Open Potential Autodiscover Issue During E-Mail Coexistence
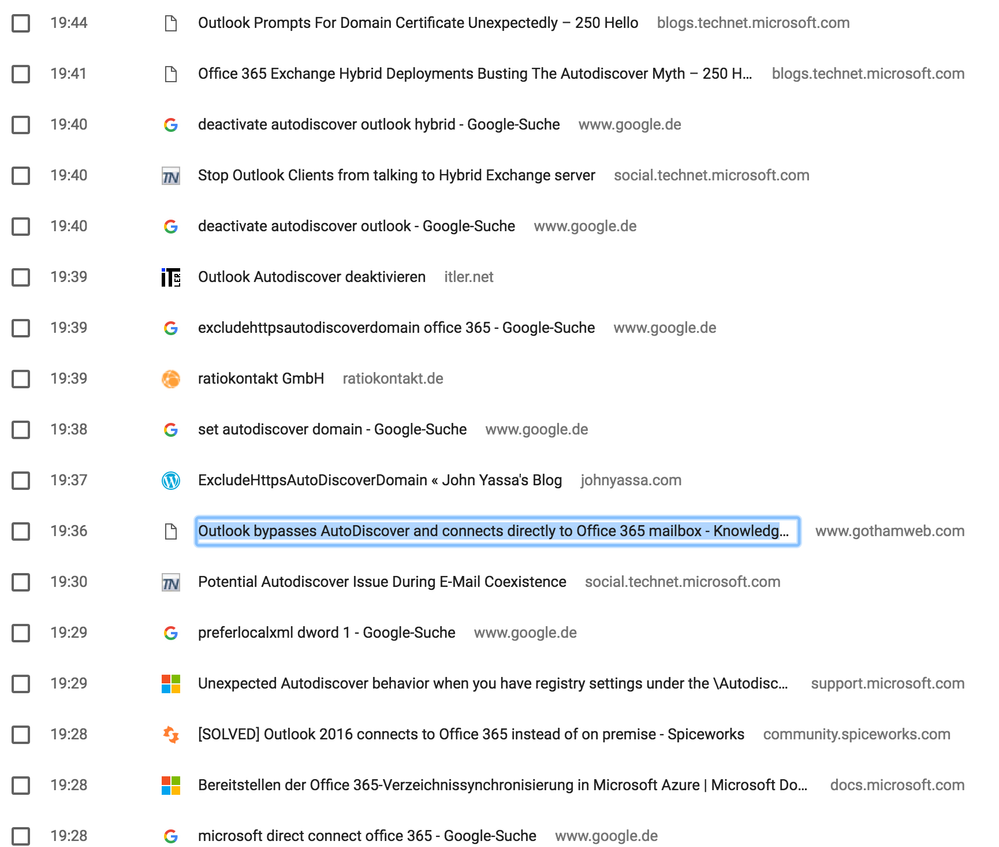The image size is (999, 847). (x=382, y=582)
